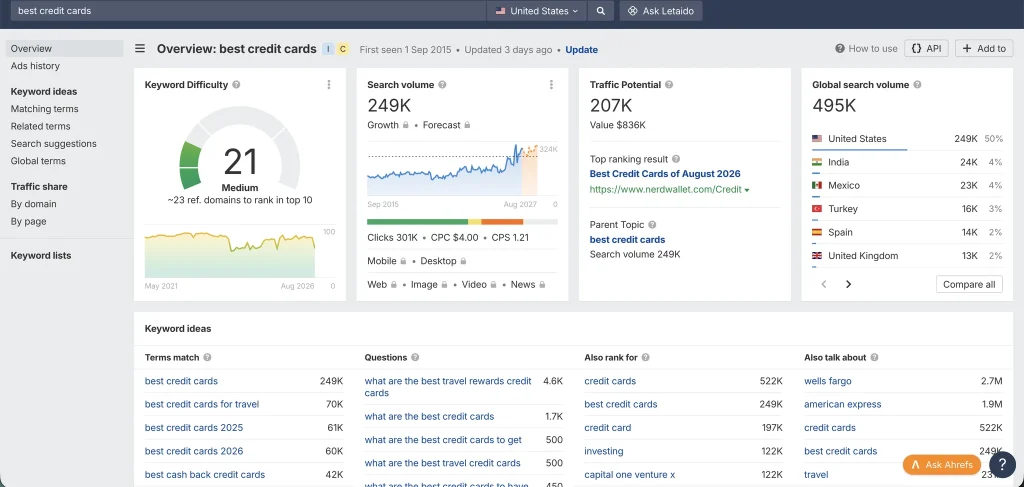Open By domain traffic share

click(33, 204)
